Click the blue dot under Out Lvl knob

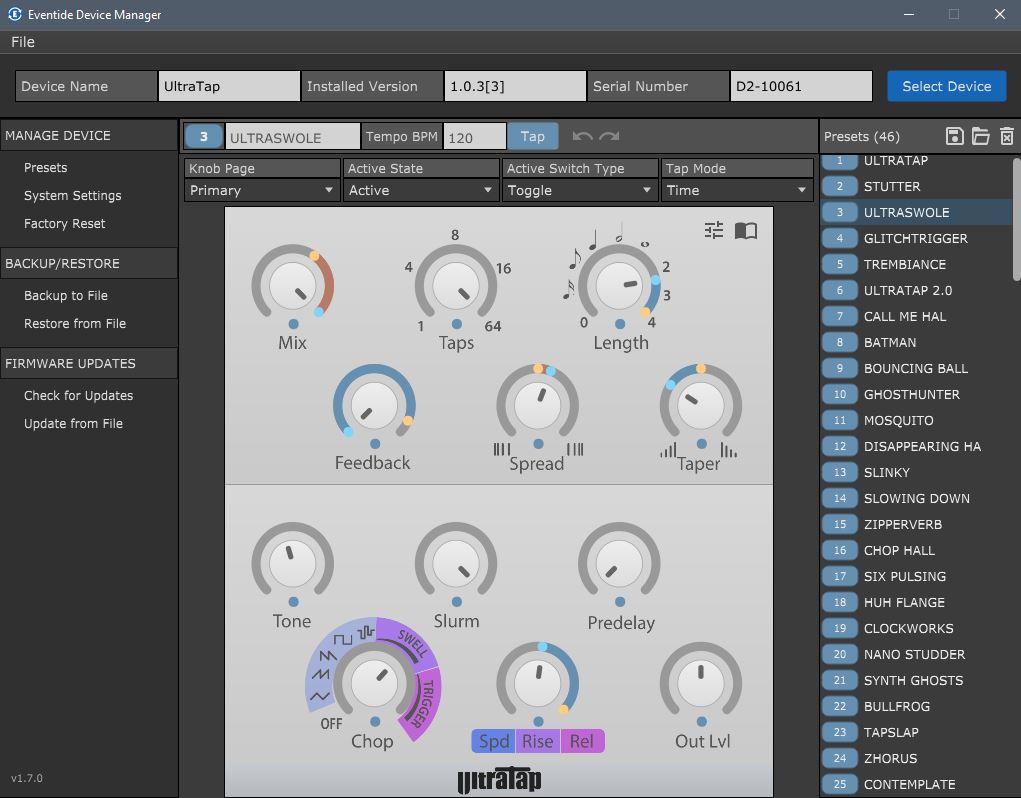(701, 722)
